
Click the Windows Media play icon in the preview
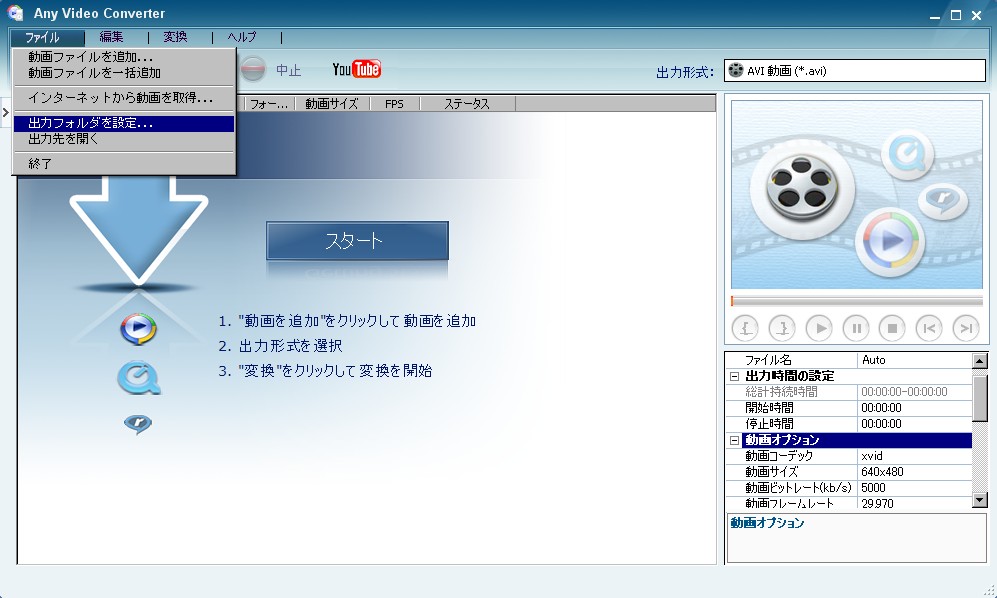tap(890, 240)
